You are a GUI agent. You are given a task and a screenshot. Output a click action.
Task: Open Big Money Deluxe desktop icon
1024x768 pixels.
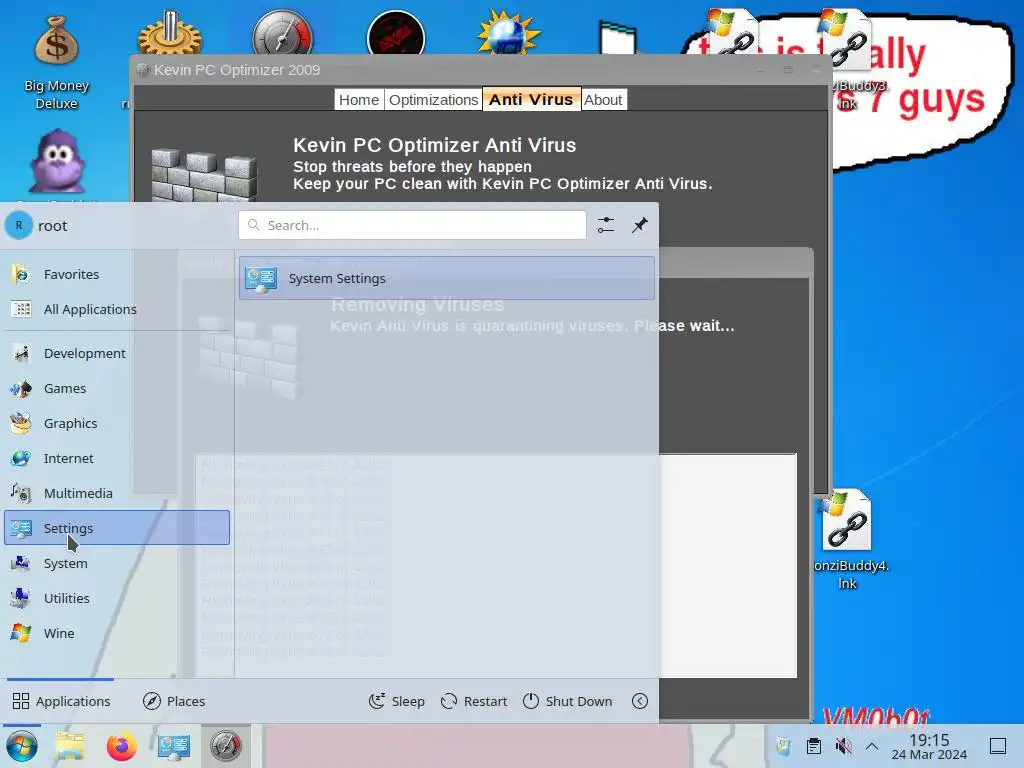(x=56, y=63)
